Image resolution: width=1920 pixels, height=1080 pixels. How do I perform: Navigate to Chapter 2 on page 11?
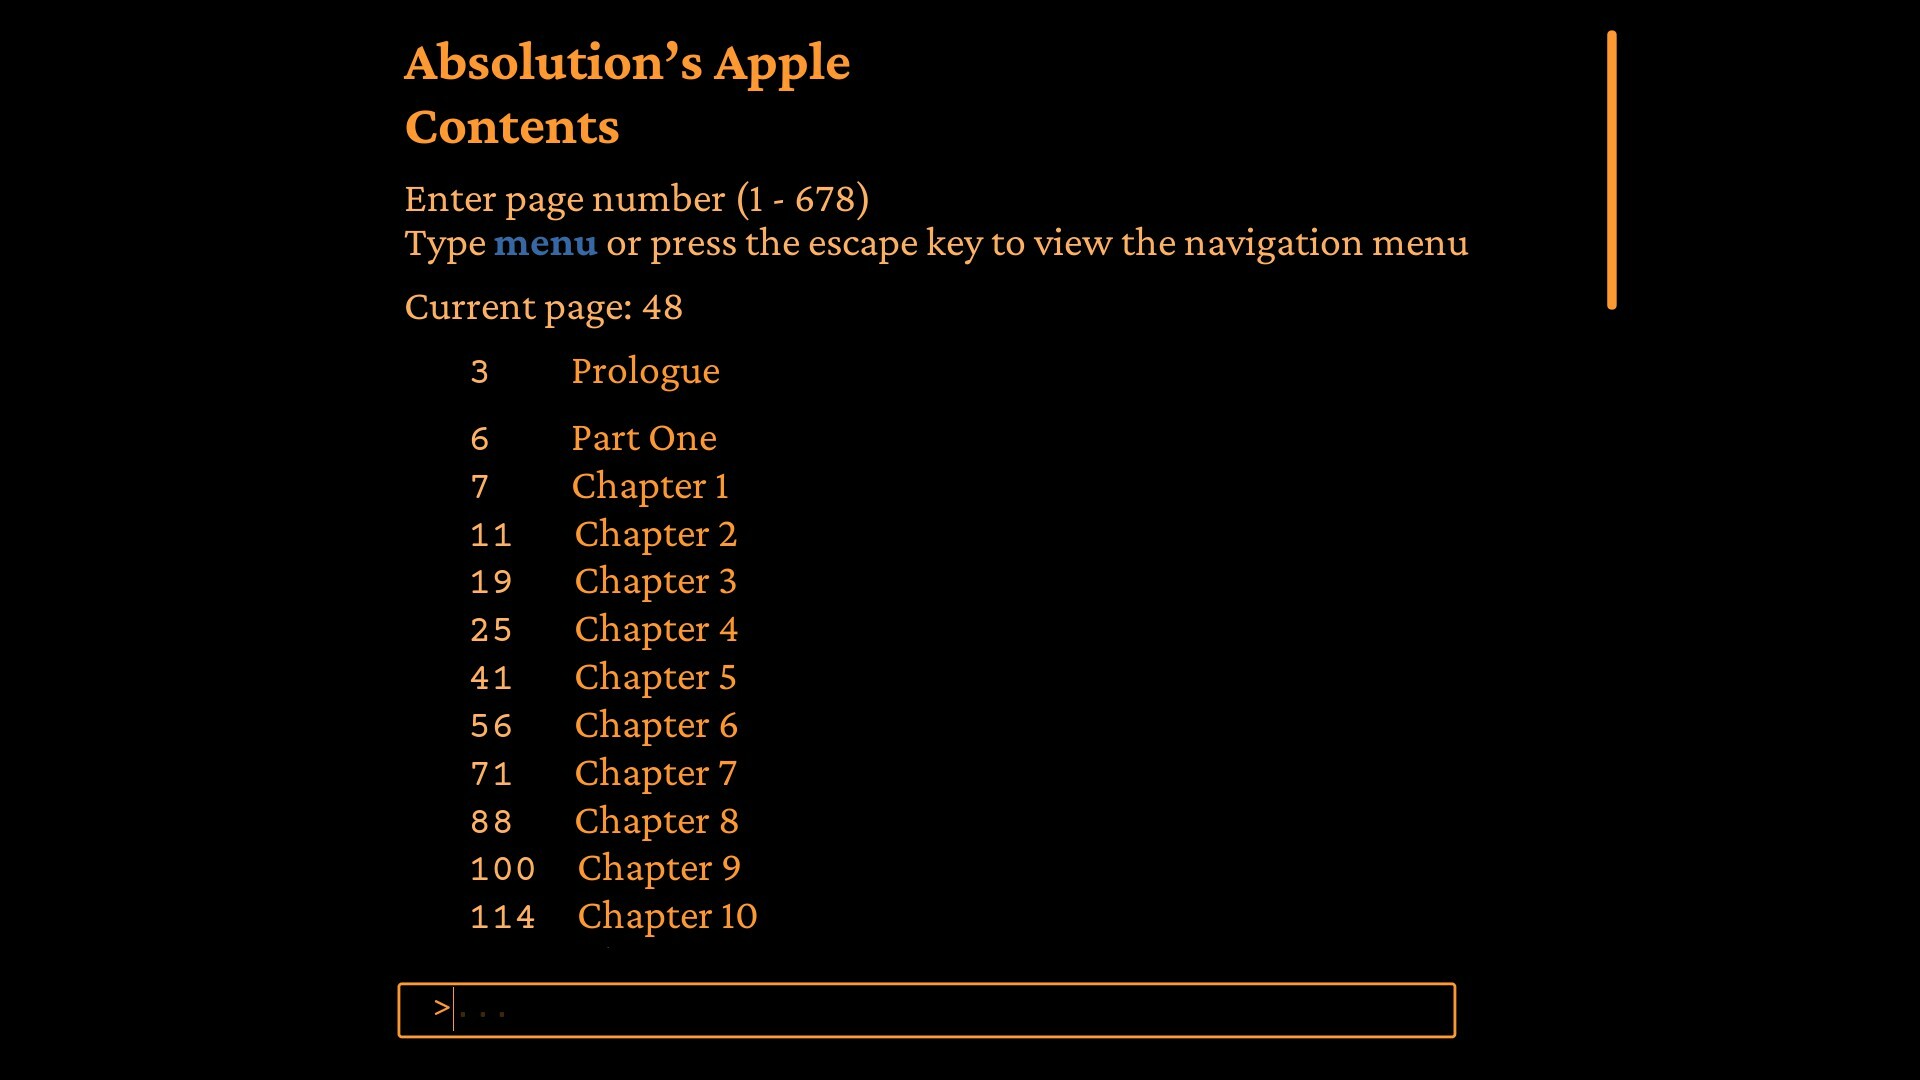click(655, 533)
